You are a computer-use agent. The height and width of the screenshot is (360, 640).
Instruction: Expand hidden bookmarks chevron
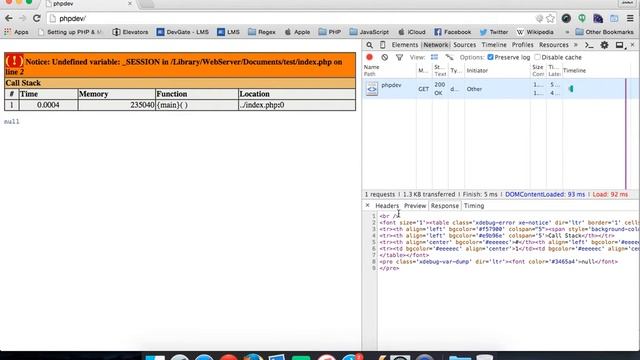[567, 32]
